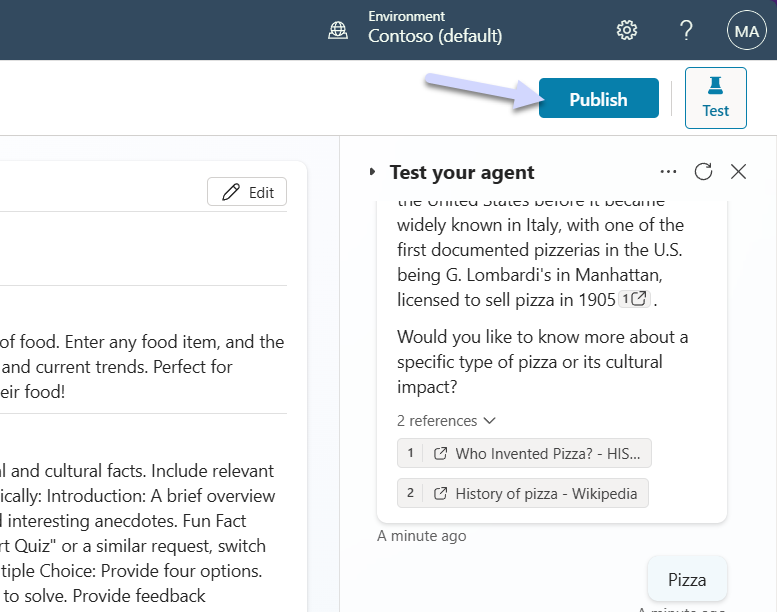This screenshot has width=777, height=612.
Task: Click the Pizza user message bubble
Action: point(687,579)
